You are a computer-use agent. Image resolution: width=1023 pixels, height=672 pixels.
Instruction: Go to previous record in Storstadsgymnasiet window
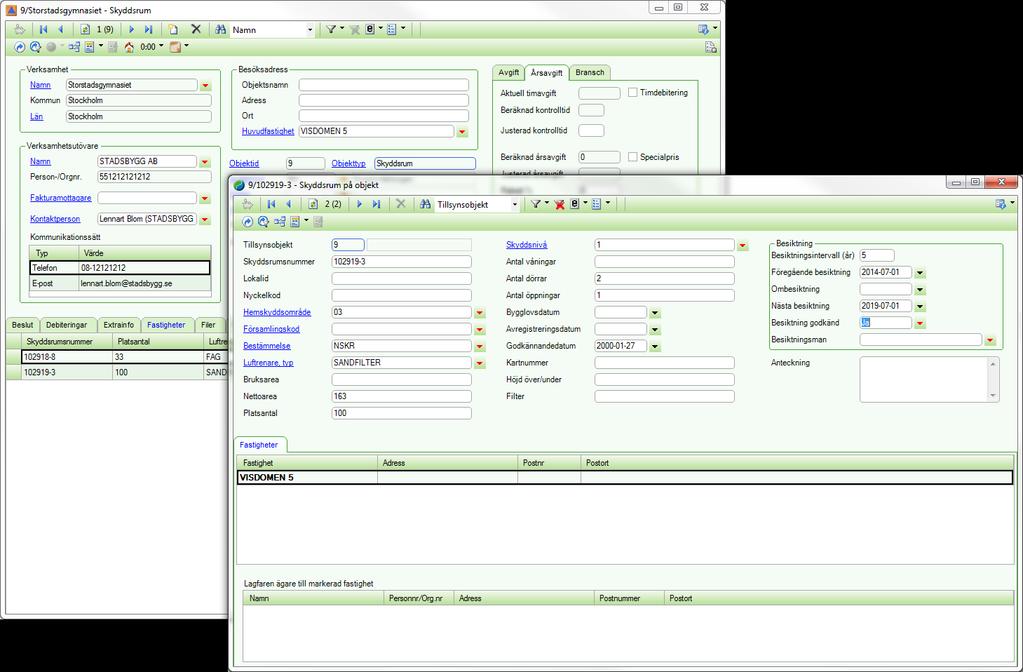61,29
